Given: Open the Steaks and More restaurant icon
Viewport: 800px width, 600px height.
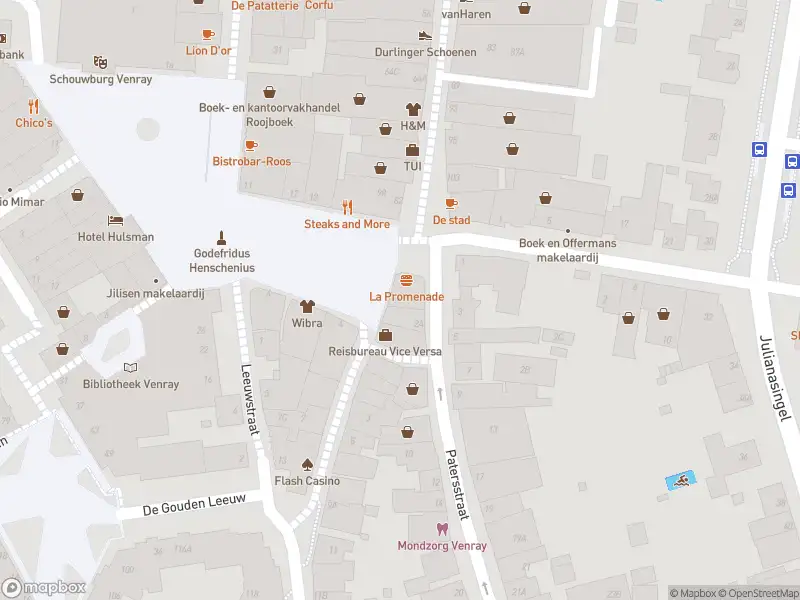Looking at the screenshot, I should (347, 207).
